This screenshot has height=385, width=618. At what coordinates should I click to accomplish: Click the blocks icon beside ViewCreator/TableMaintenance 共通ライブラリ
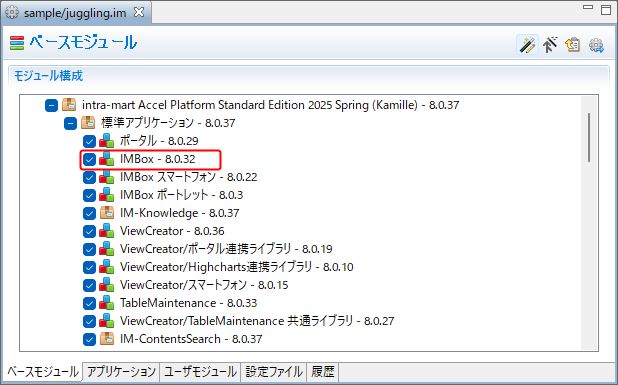pyautogui.click(x=107, y=321)
